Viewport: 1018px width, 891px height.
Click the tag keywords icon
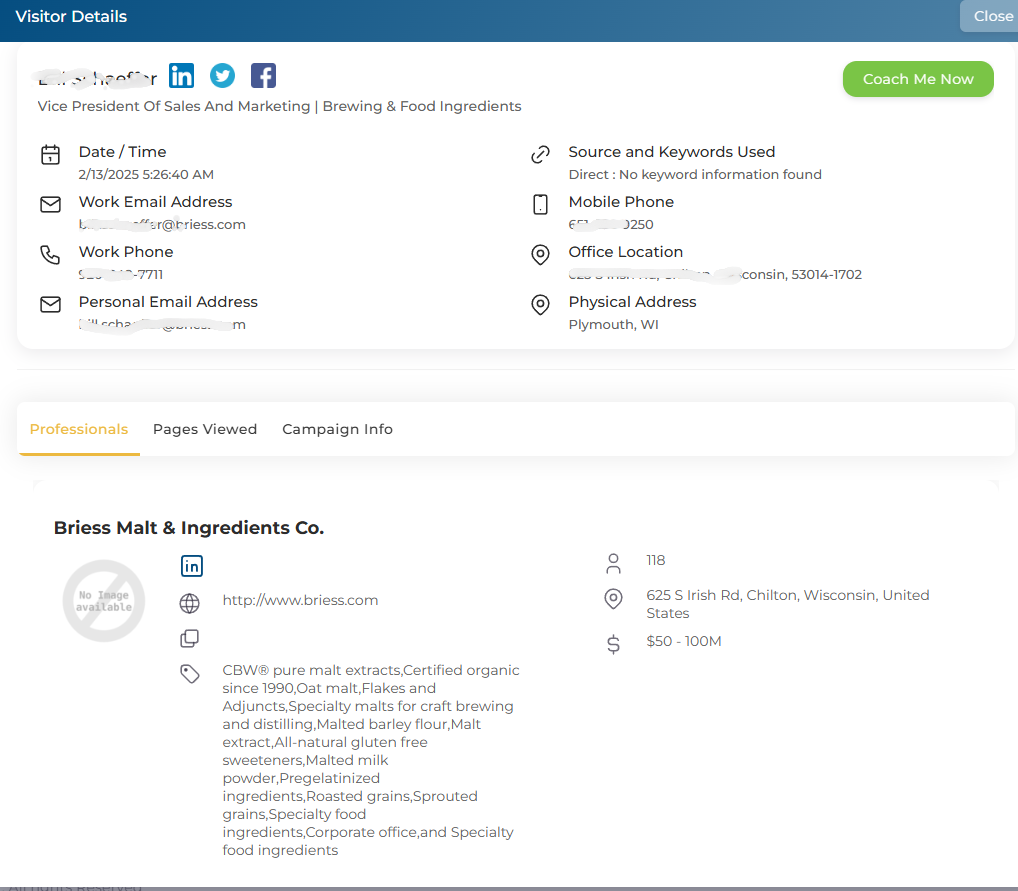190,674
